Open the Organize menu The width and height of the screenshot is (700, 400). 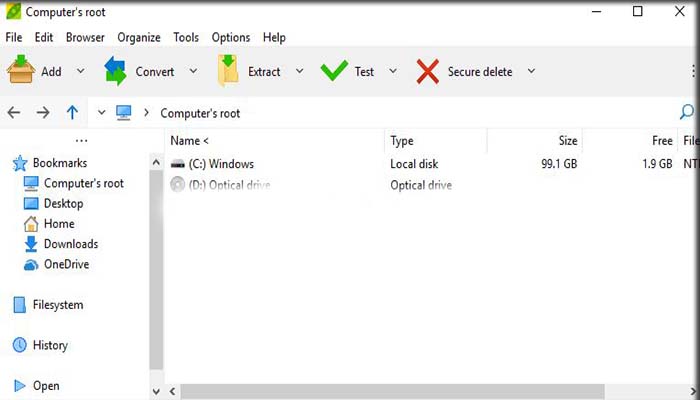(x=139, y=38)
